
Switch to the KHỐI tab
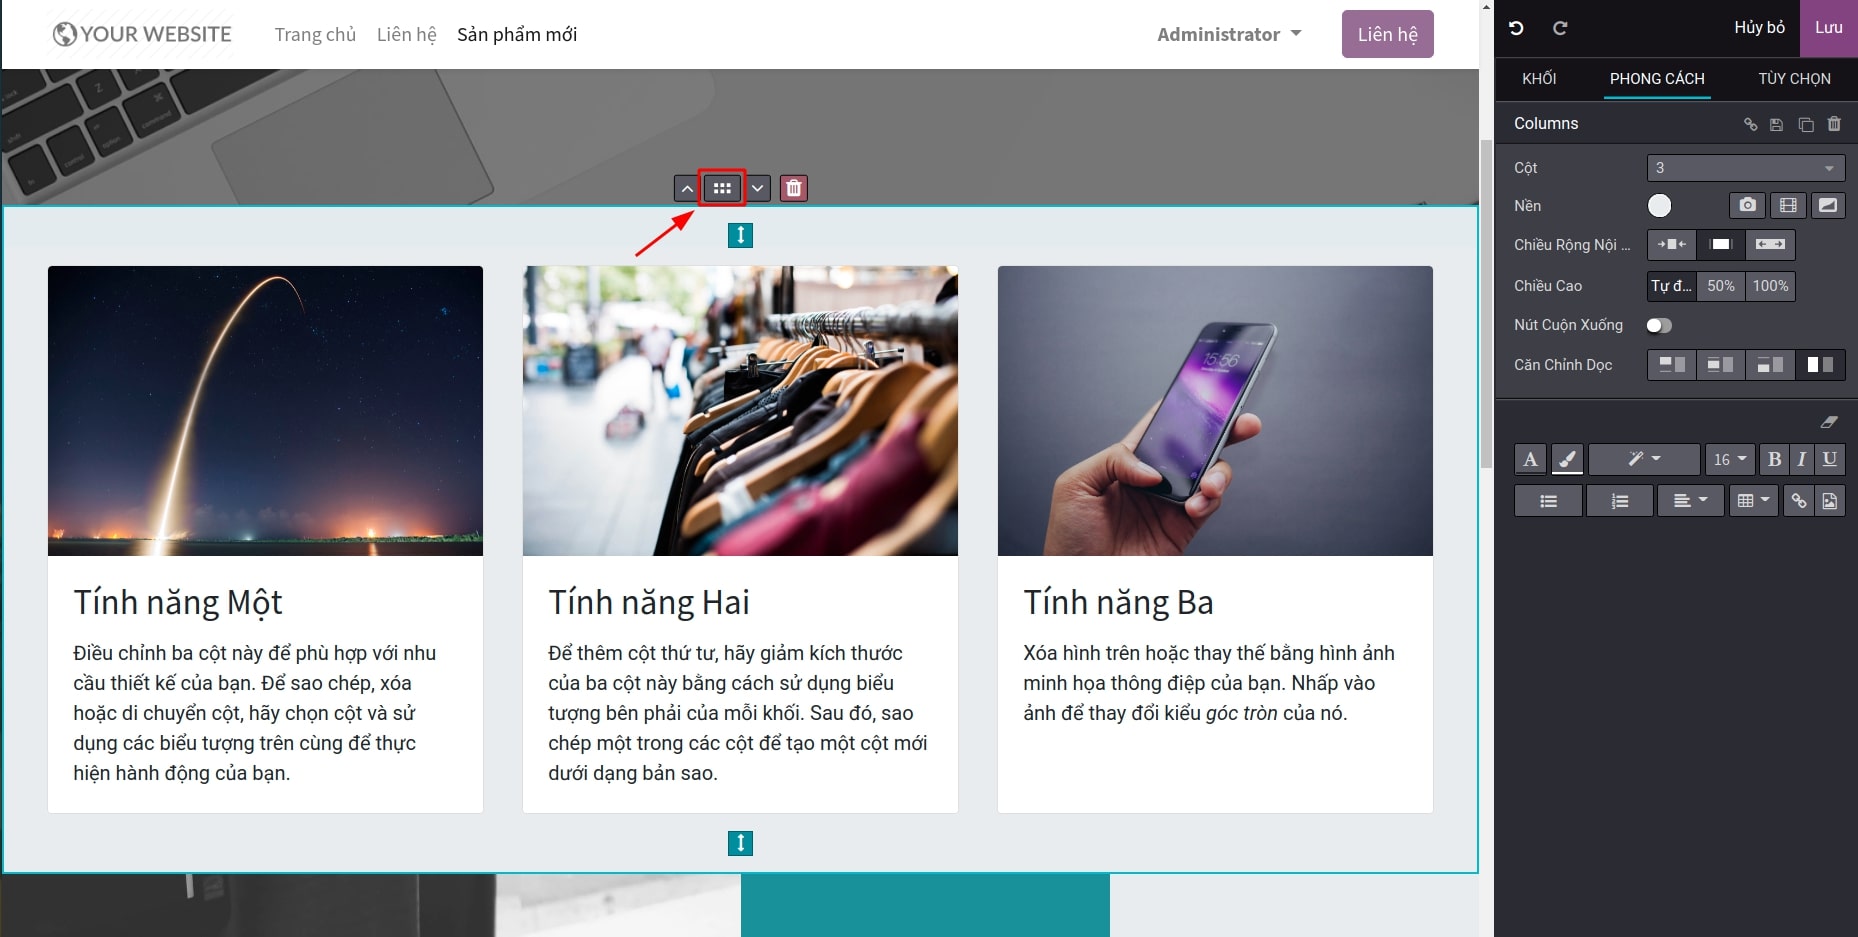pos(1539,79)
